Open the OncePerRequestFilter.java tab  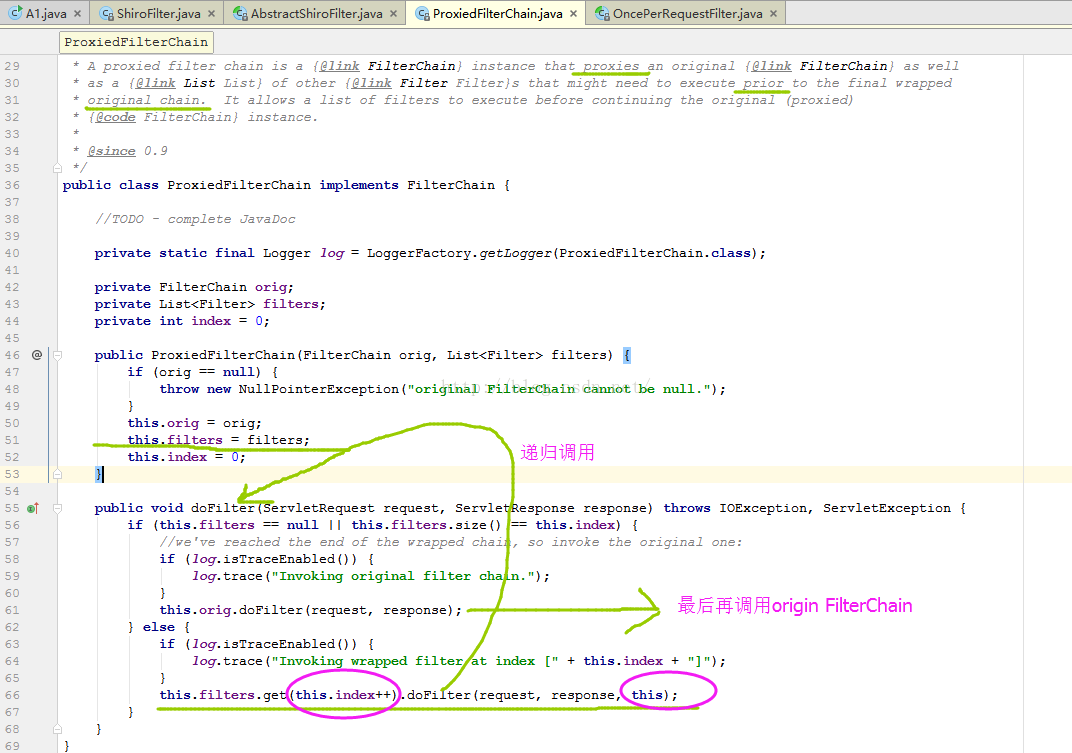687,14
